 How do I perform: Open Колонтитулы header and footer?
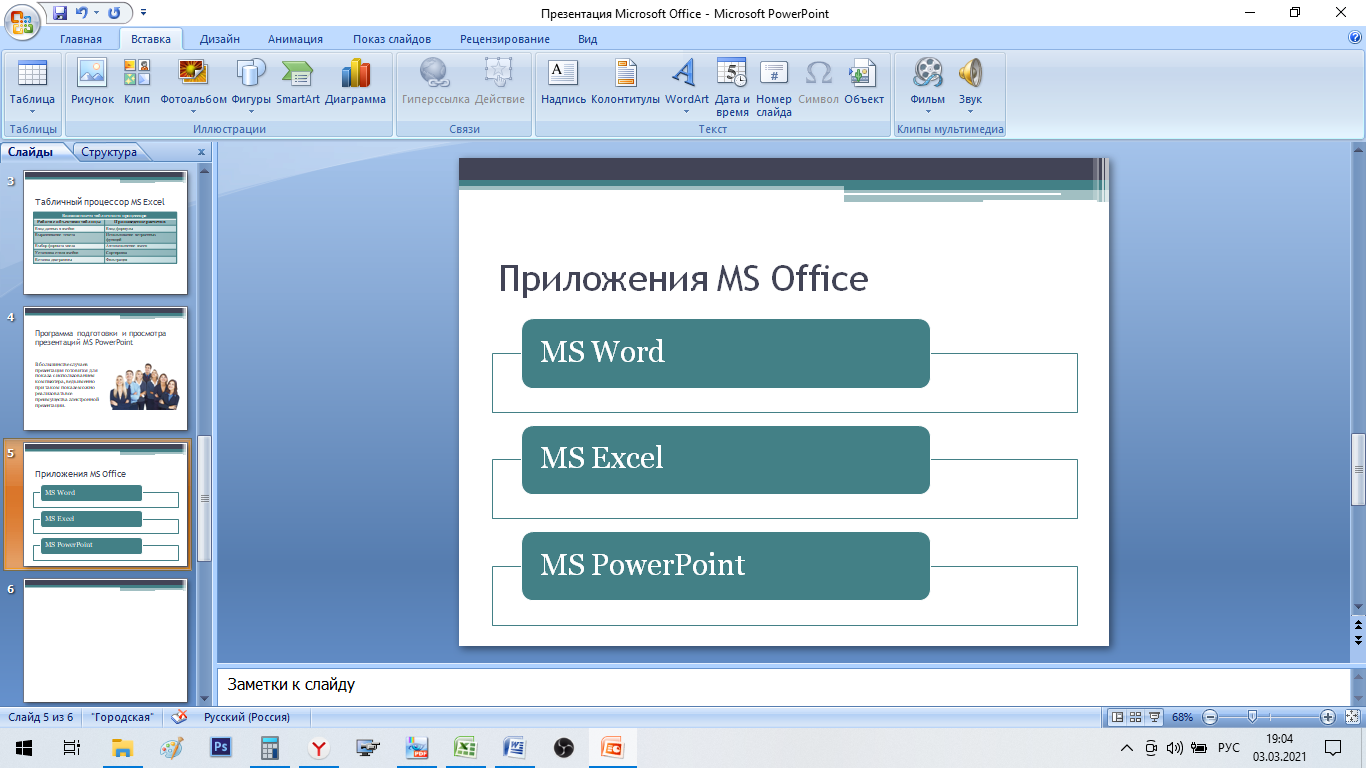point(625,82)
